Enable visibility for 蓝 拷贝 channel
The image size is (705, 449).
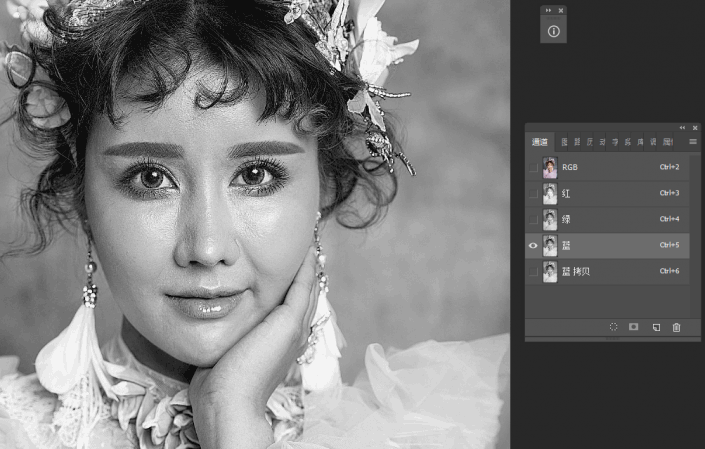tap(533, 271)
